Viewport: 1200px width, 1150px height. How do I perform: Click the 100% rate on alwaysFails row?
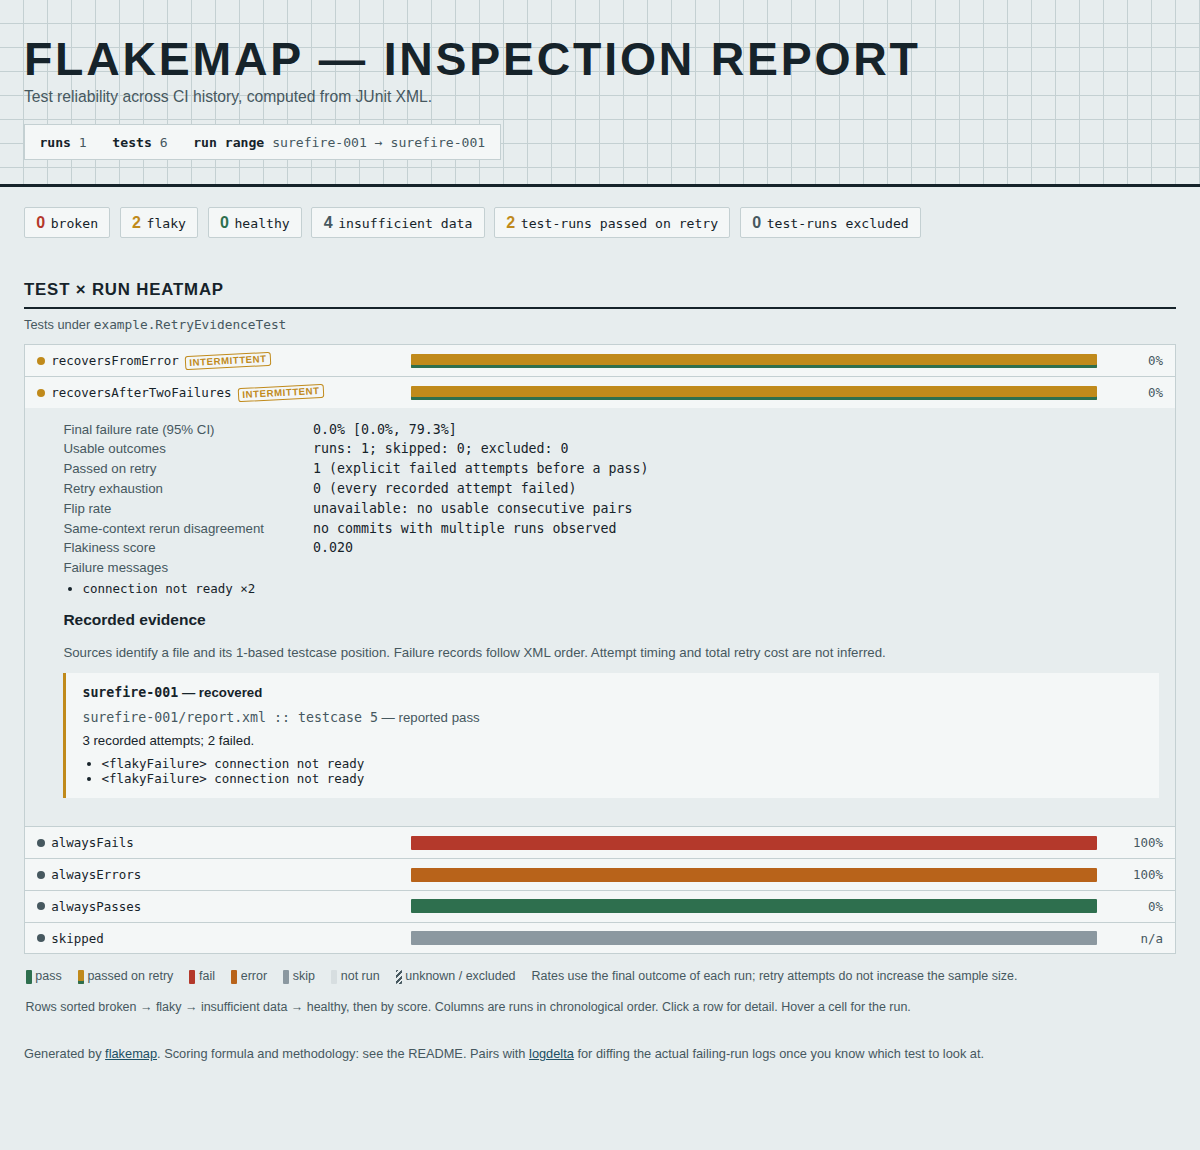[1148, 843]
